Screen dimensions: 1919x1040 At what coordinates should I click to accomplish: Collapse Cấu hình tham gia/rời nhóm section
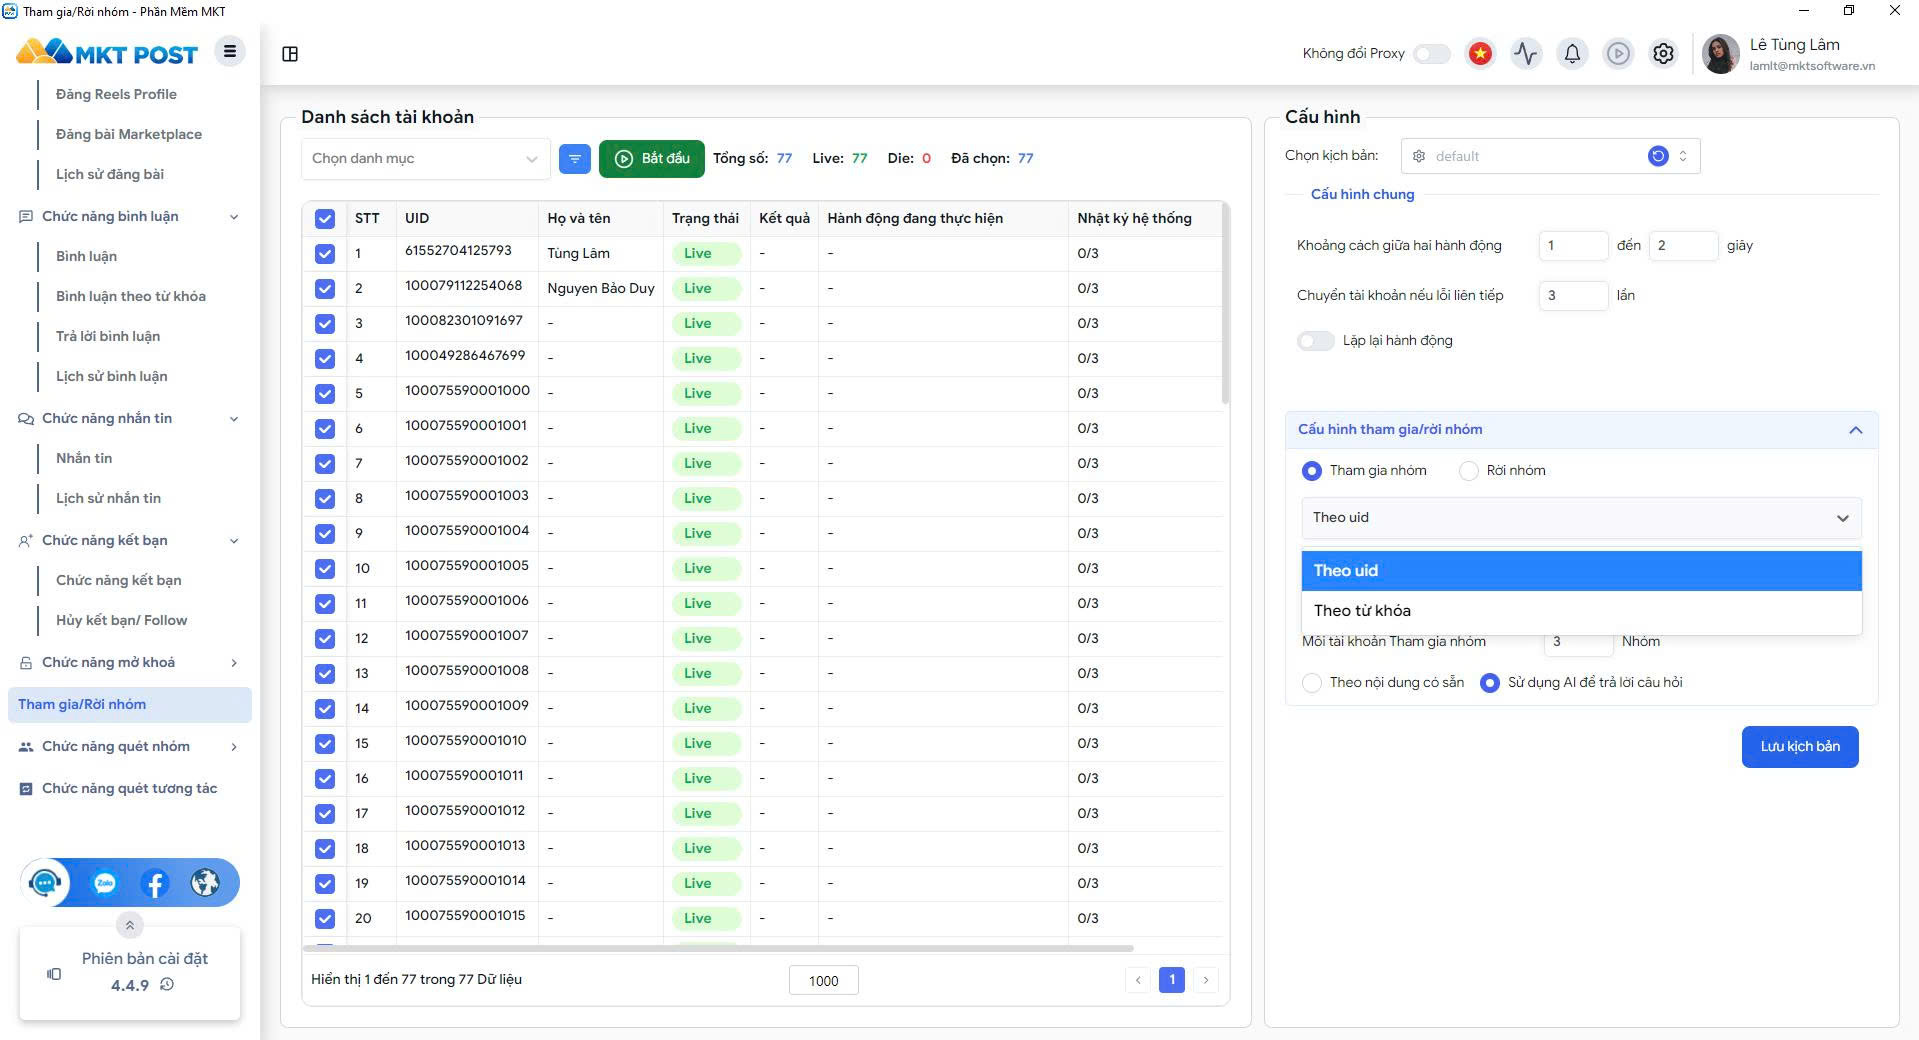click(x=1856, y=430)
